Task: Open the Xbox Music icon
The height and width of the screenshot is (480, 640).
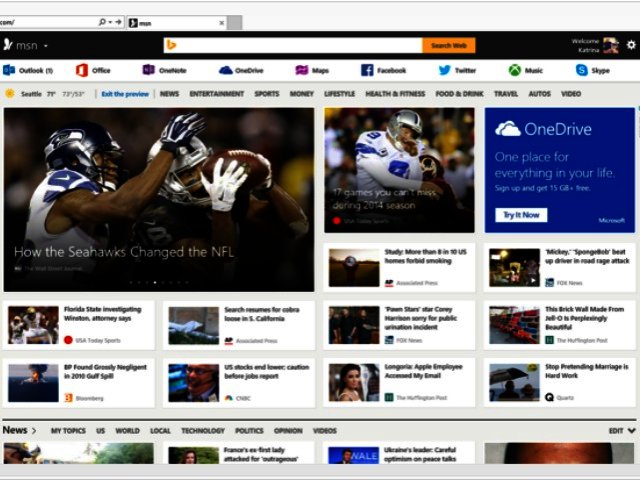Action: point(515,70)
